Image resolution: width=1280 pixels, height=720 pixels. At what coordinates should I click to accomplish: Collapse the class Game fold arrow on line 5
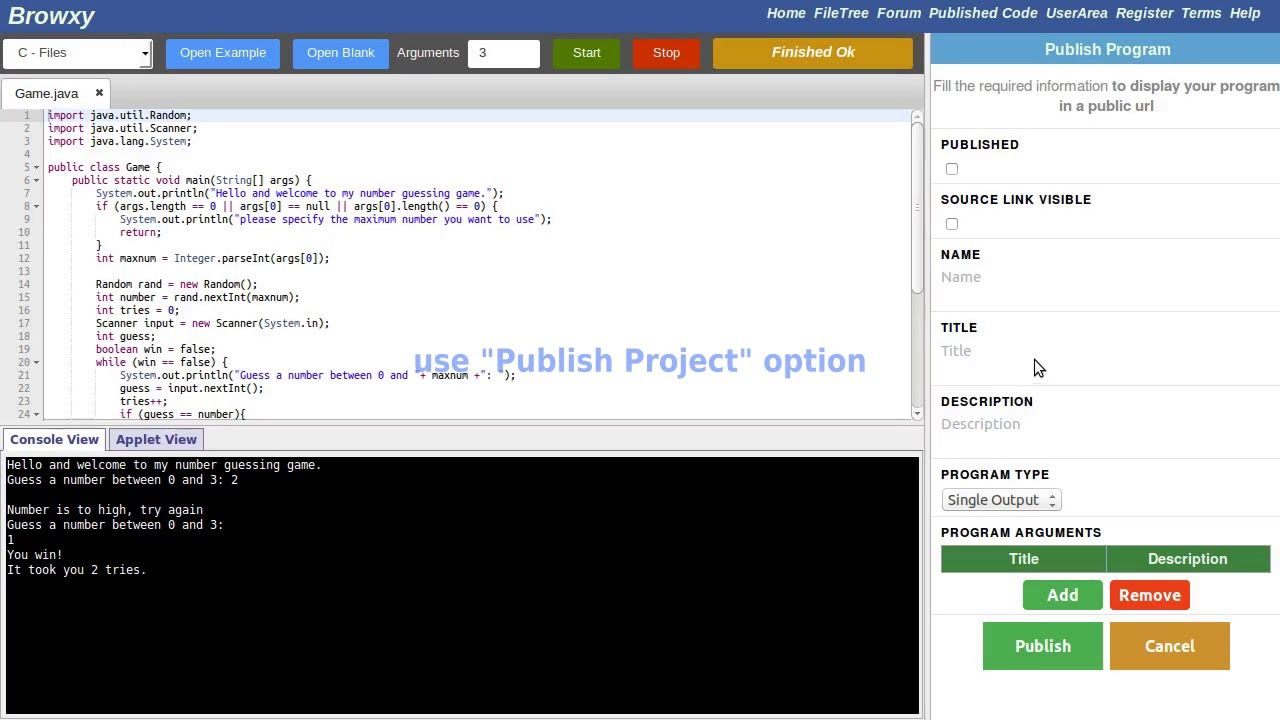point(37,168)
